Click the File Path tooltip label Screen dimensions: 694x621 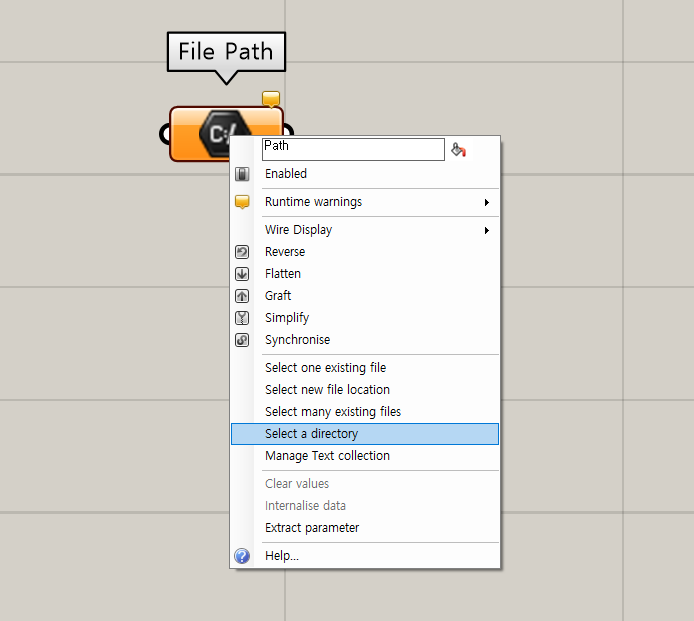tap(226, 51)
